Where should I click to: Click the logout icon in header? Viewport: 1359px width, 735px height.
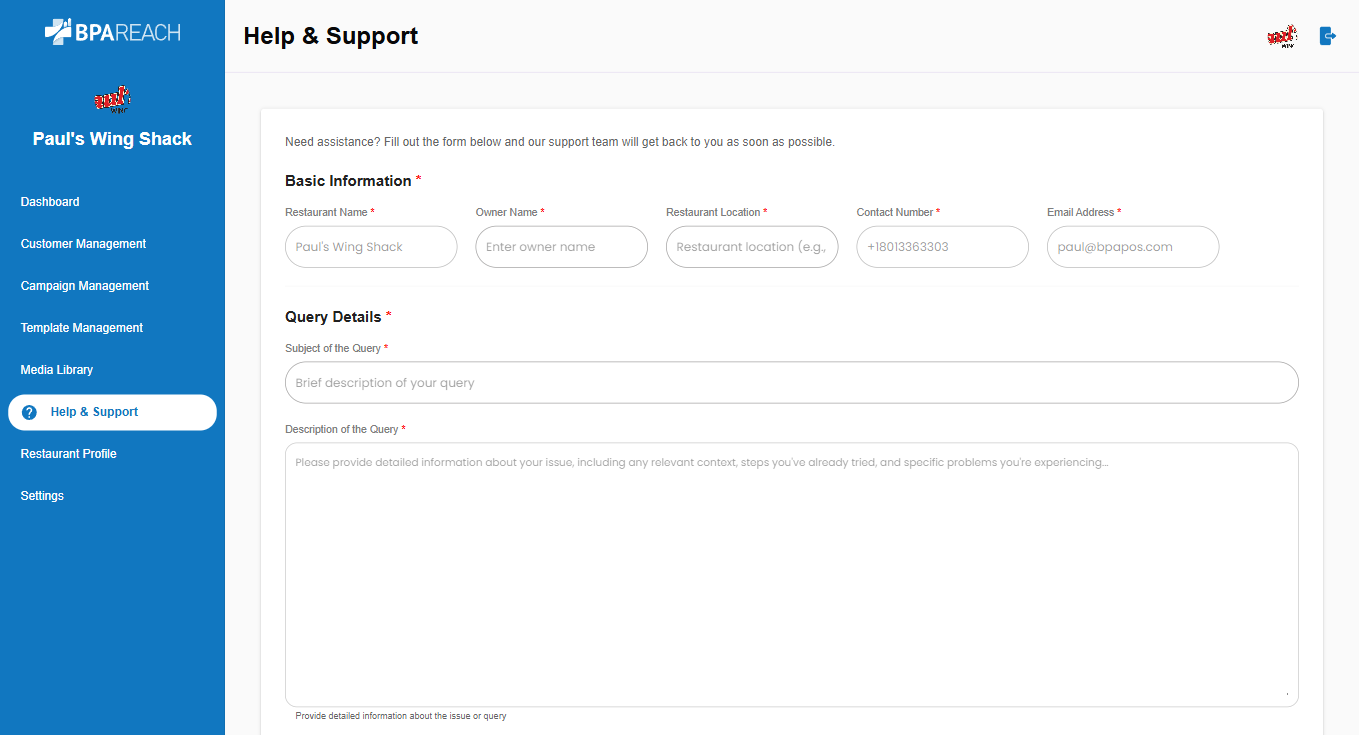[x=1327, y=36]
